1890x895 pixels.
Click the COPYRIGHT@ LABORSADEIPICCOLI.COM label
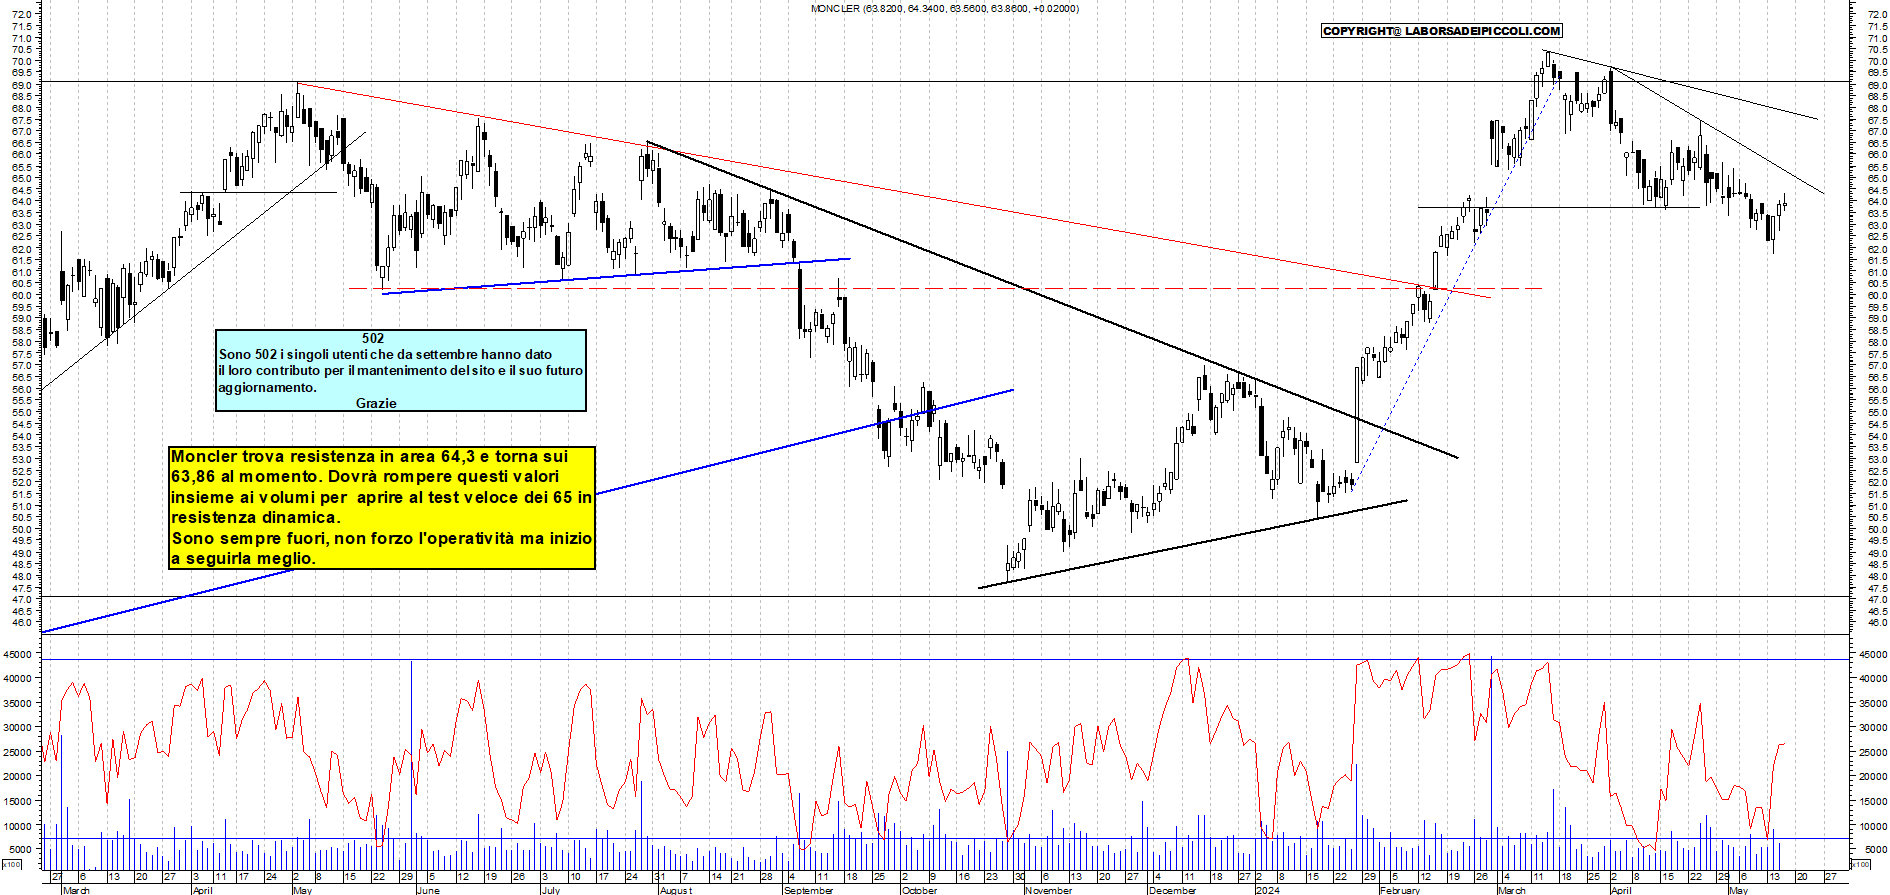[x=1441, y=31]
